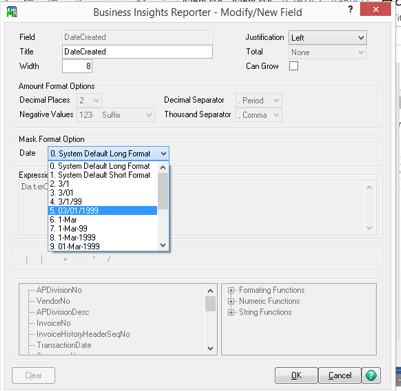Screen dimensions: 401x391
Task: Click field list scroll up arrow
Action: pos(211,291)
